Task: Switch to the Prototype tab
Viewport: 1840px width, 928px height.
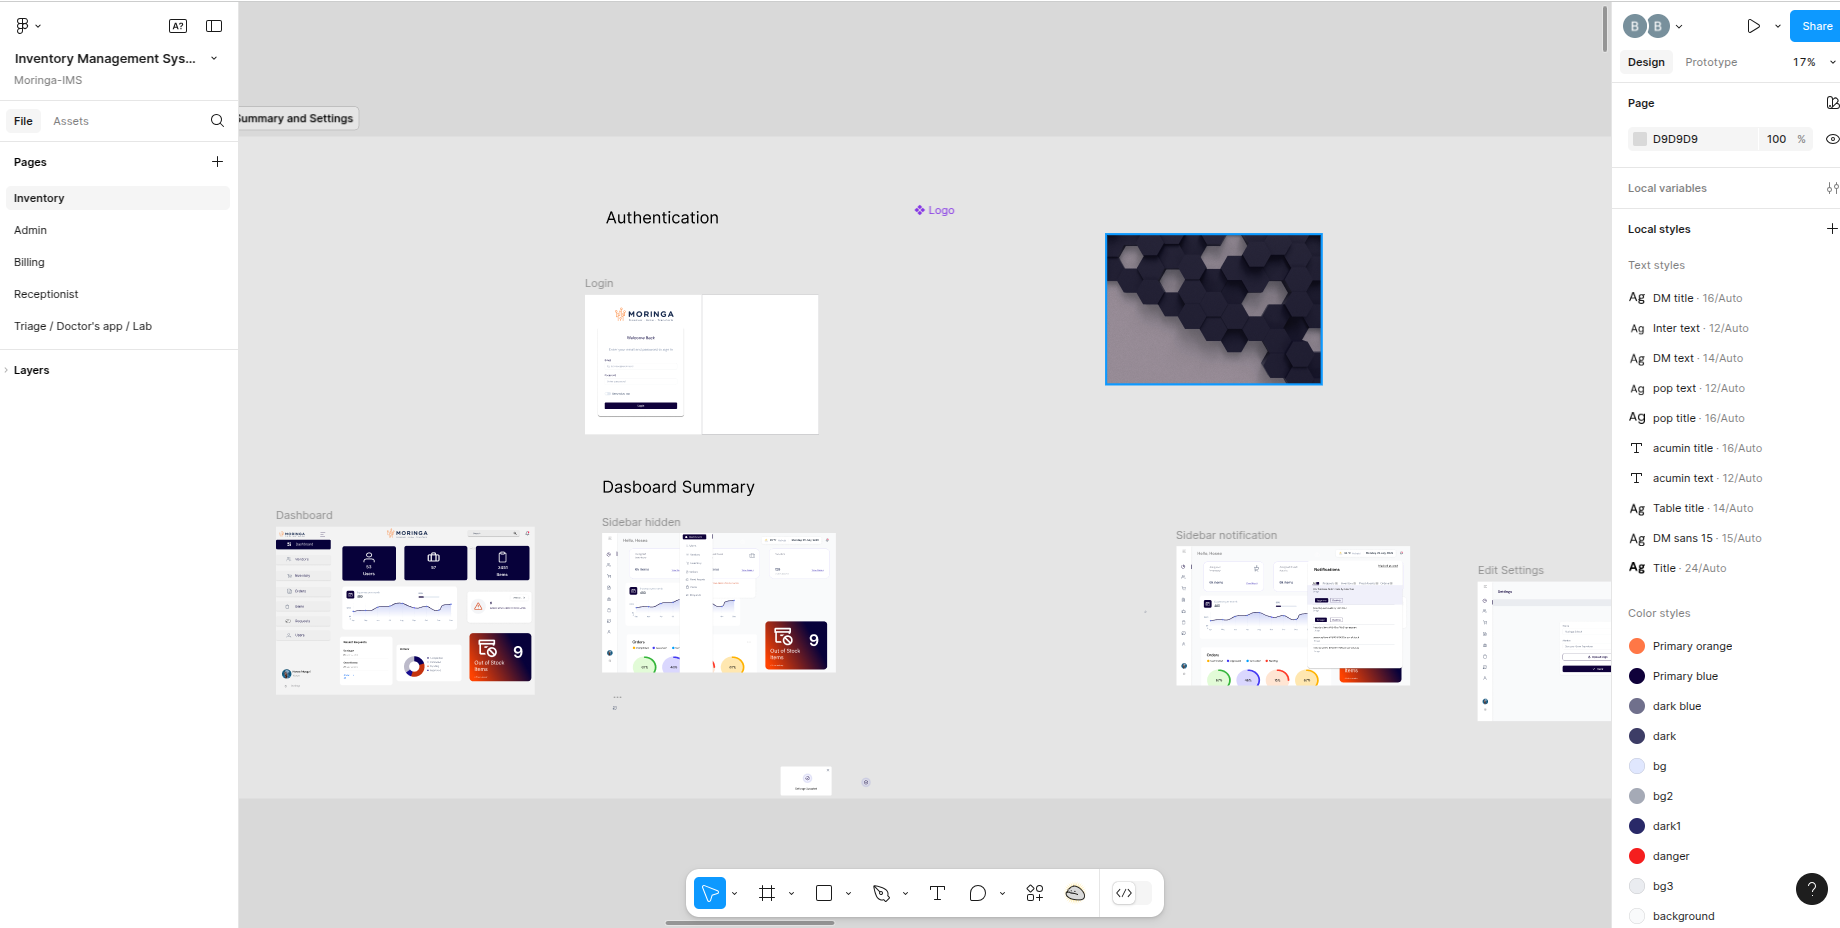Action: coord(1711,62)
